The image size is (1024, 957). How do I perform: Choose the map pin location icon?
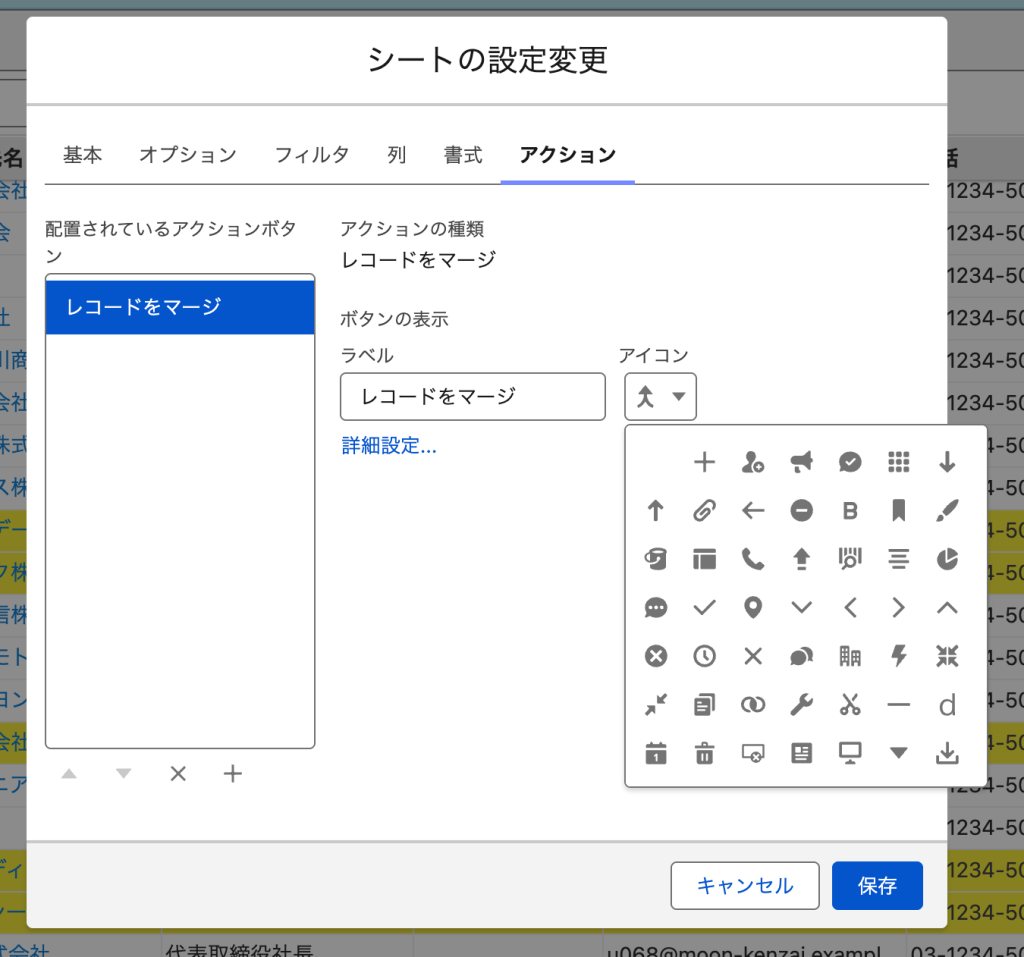(753, 607)
